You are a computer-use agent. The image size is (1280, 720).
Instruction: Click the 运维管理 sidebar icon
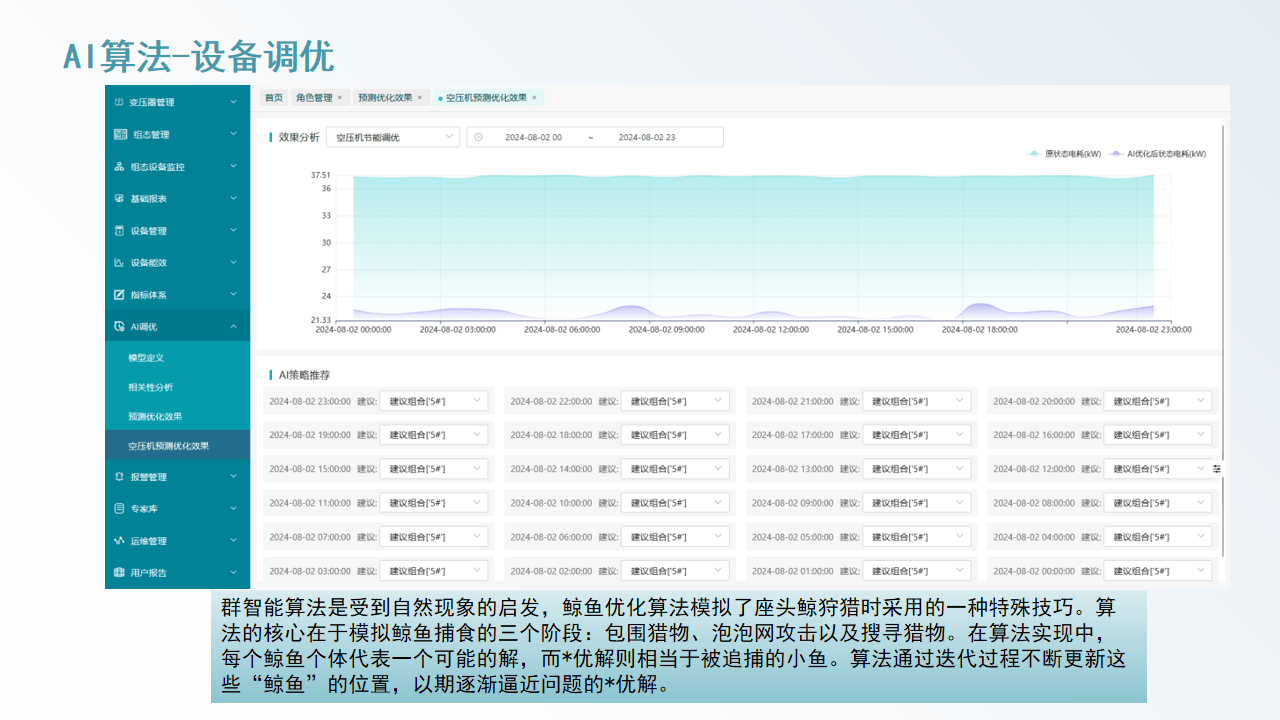119,540
